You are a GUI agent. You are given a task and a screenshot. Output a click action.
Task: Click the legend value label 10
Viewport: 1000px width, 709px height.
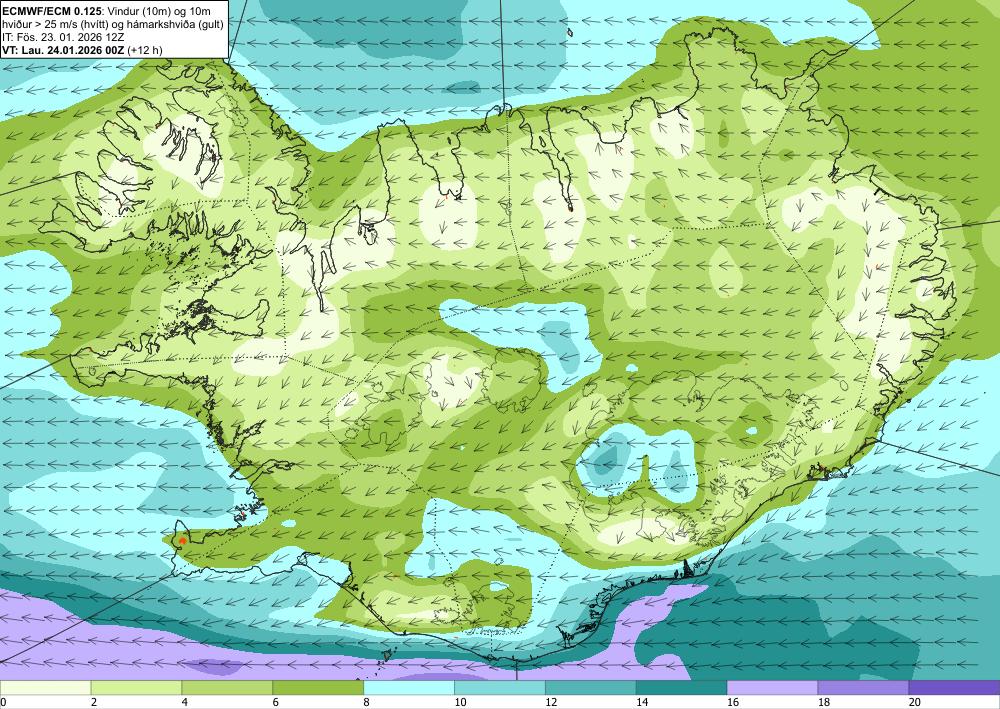[x=460, y=702]
